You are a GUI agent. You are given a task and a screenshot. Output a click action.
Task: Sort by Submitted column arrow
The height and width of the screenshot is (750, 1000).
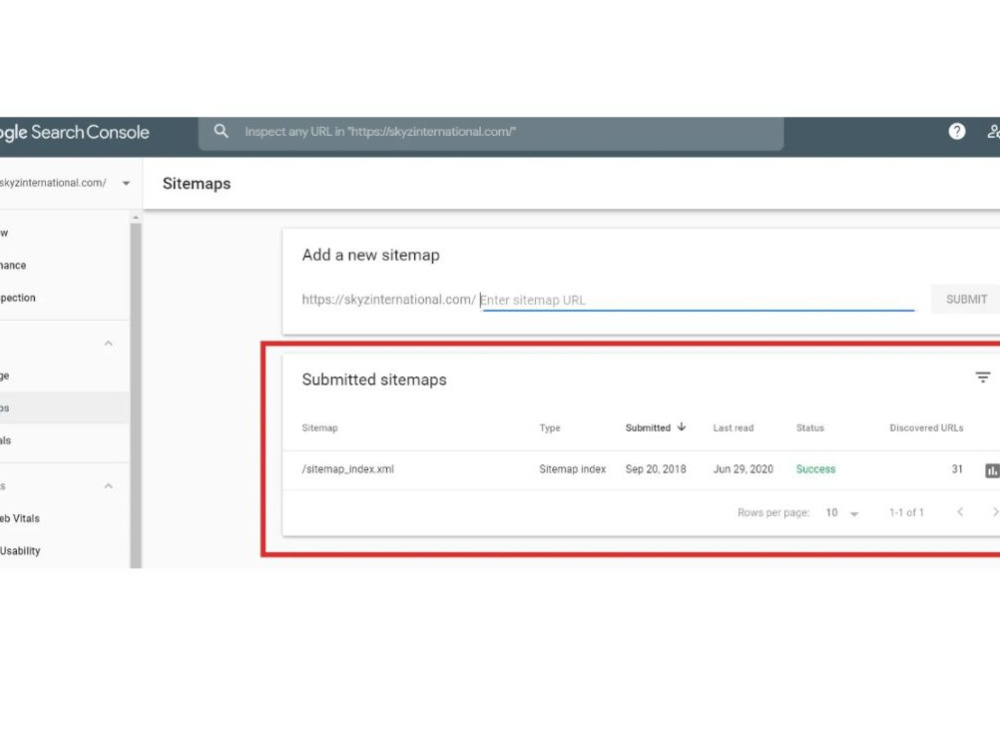point(681,427)
